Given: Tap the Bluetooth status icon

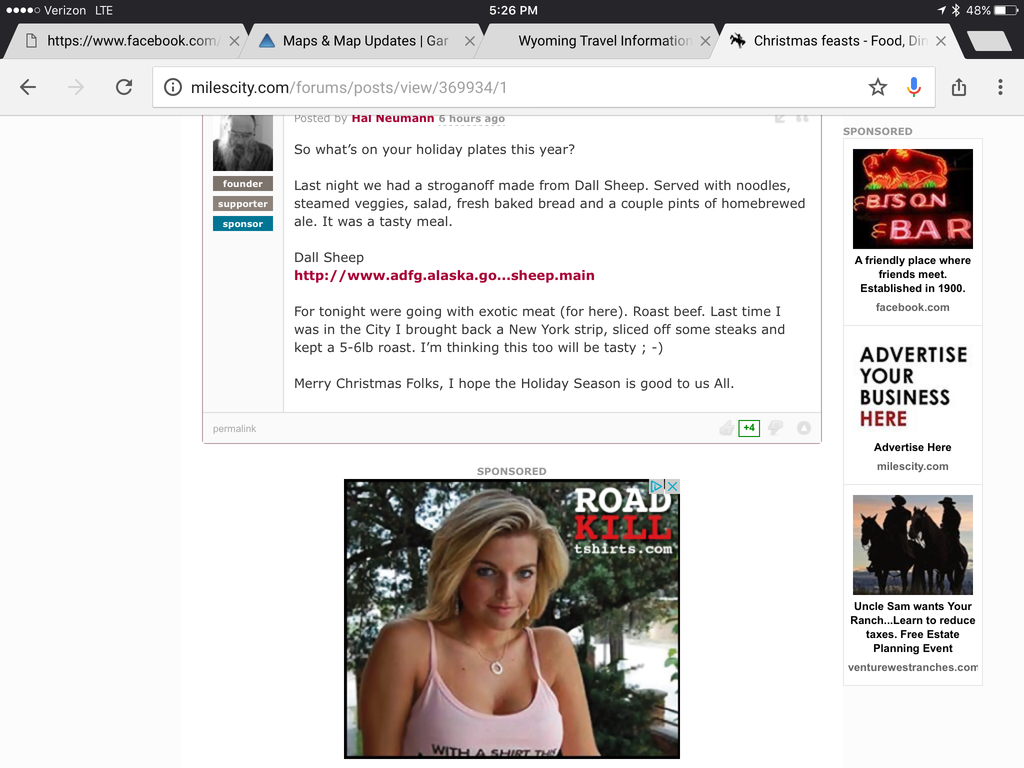Looking at the screenshot, I should click(955, 10).
